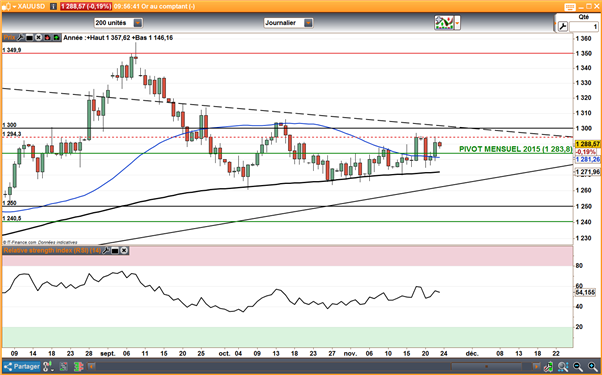Open RSI indicator wrench settings
The width and height of the screenshot is (602, 375).
point(106,251)
